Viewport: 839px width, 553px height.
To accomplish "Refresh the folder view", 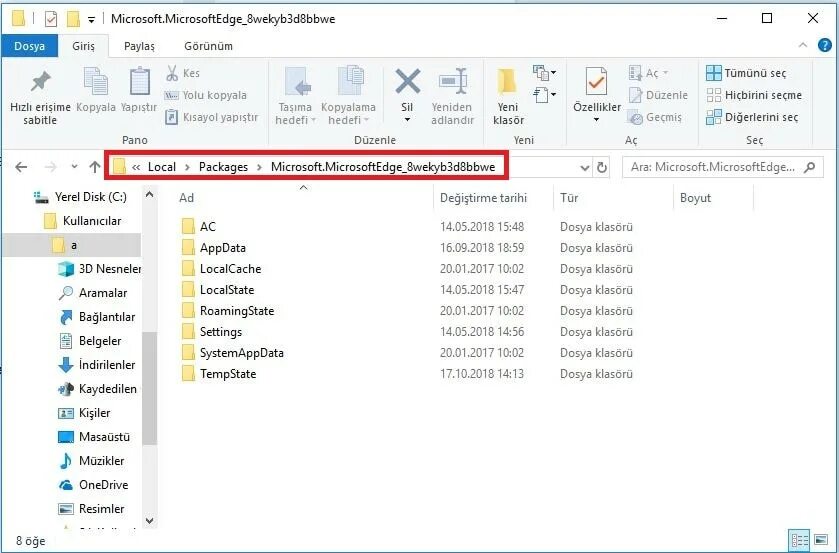I will (x=601, y=168).
